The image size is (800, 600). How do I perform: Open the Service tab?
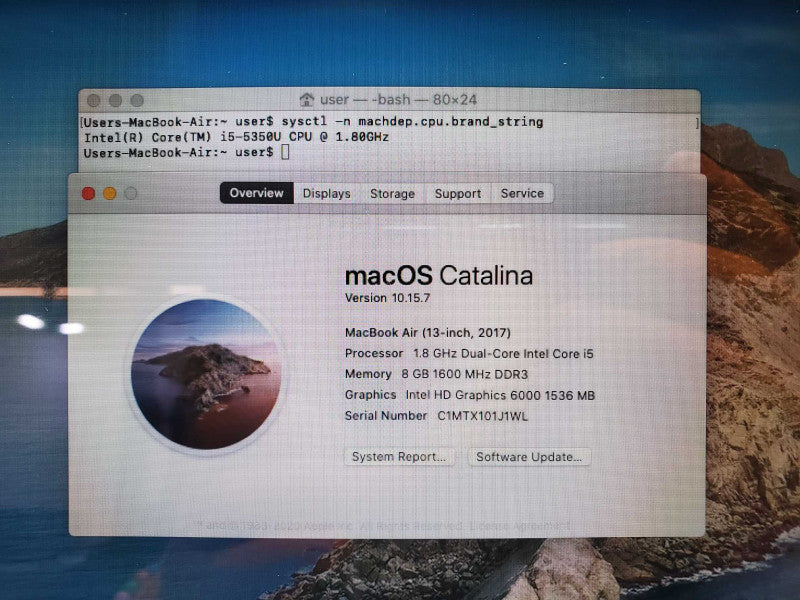[522, 193]
